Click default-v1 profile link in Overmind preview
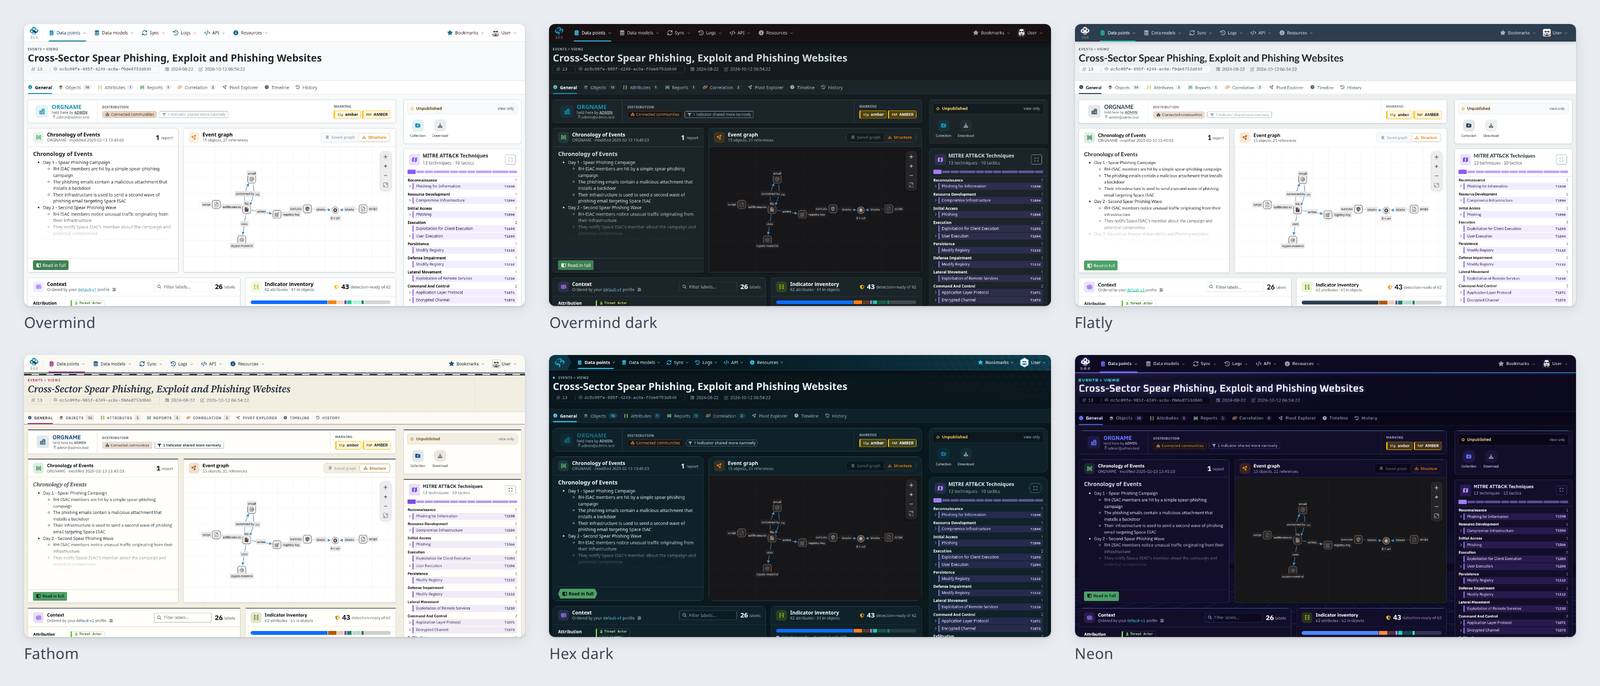Image resolution: width=1600 pixels, height=686 pixels. (87, 290)
